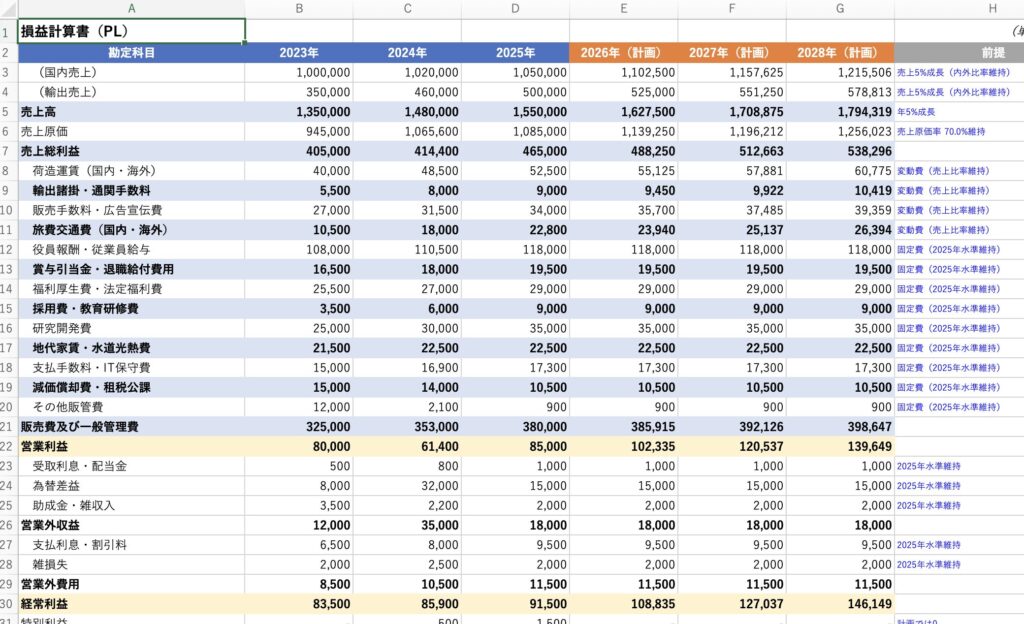
Task: Click the 売上総利益 row label
Action: [131, 151]
